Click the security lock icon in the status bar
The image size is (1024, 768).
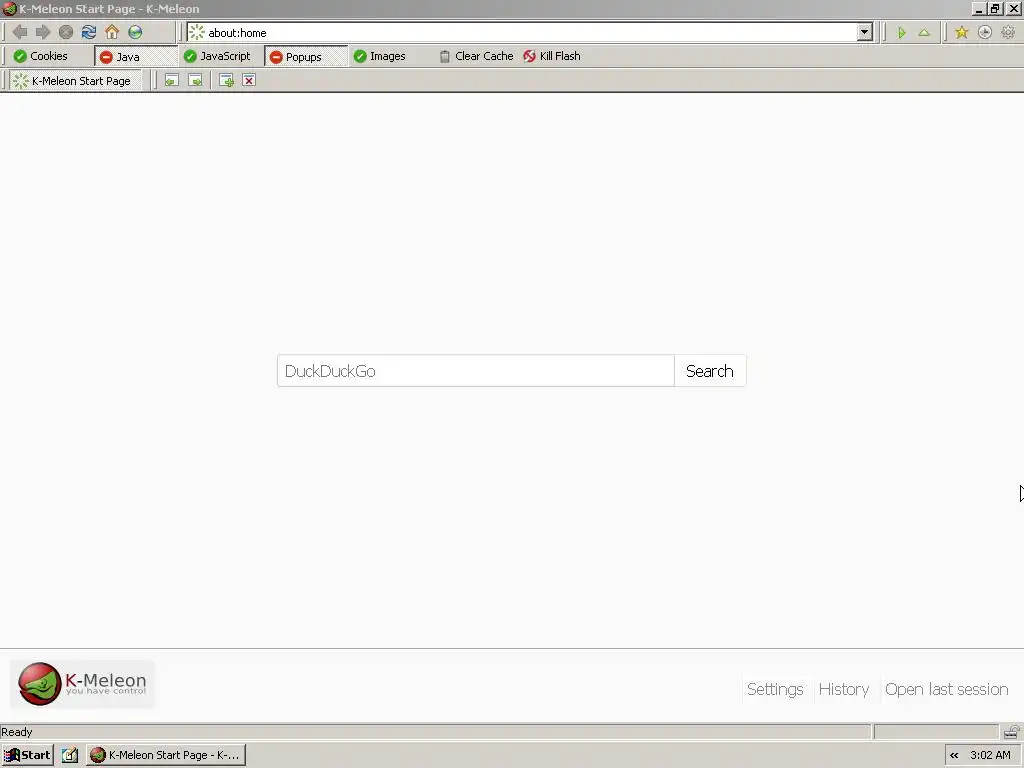tap(1012, 731)
